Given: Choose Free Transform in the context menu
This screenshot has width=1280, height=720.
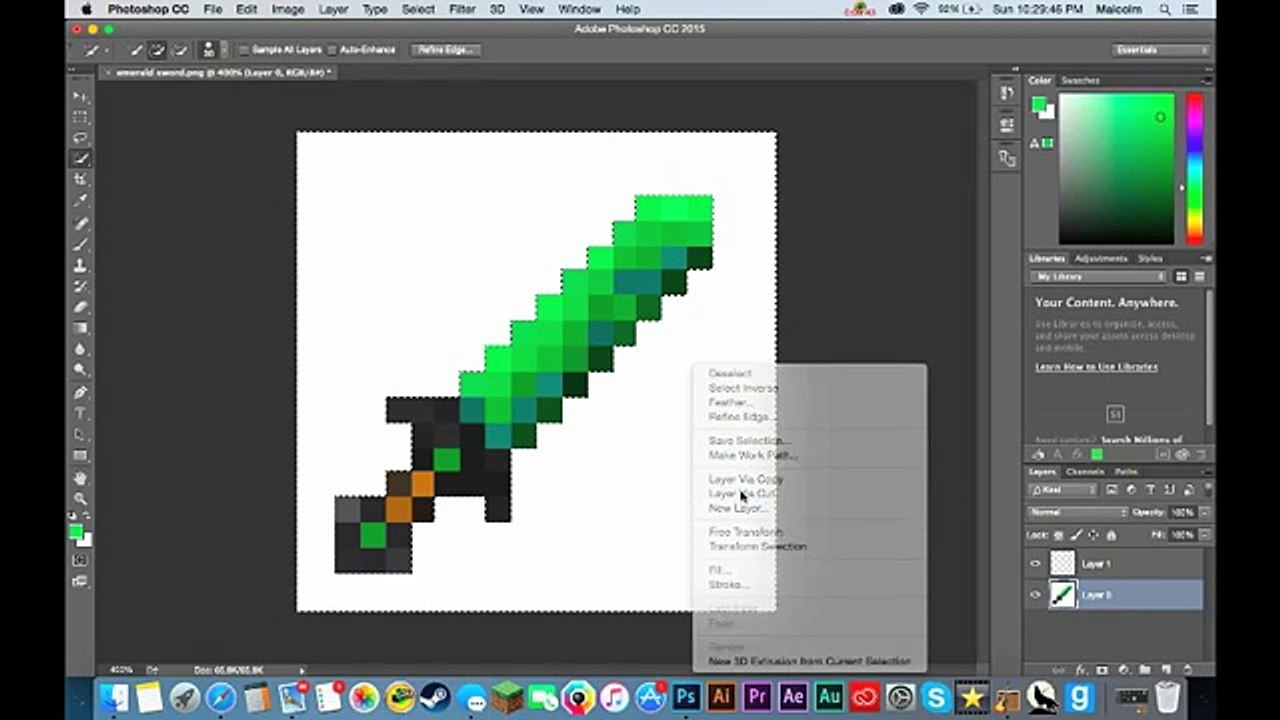Looking at the screenshot, I should point(745,532).
